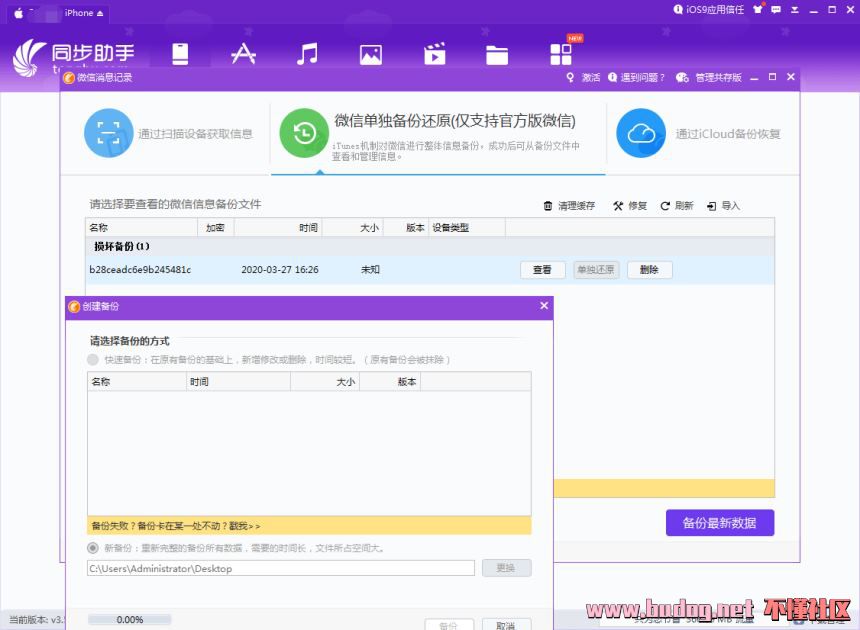The image size is (860, 630).
Task: Open the music note section
Action: 307,54
